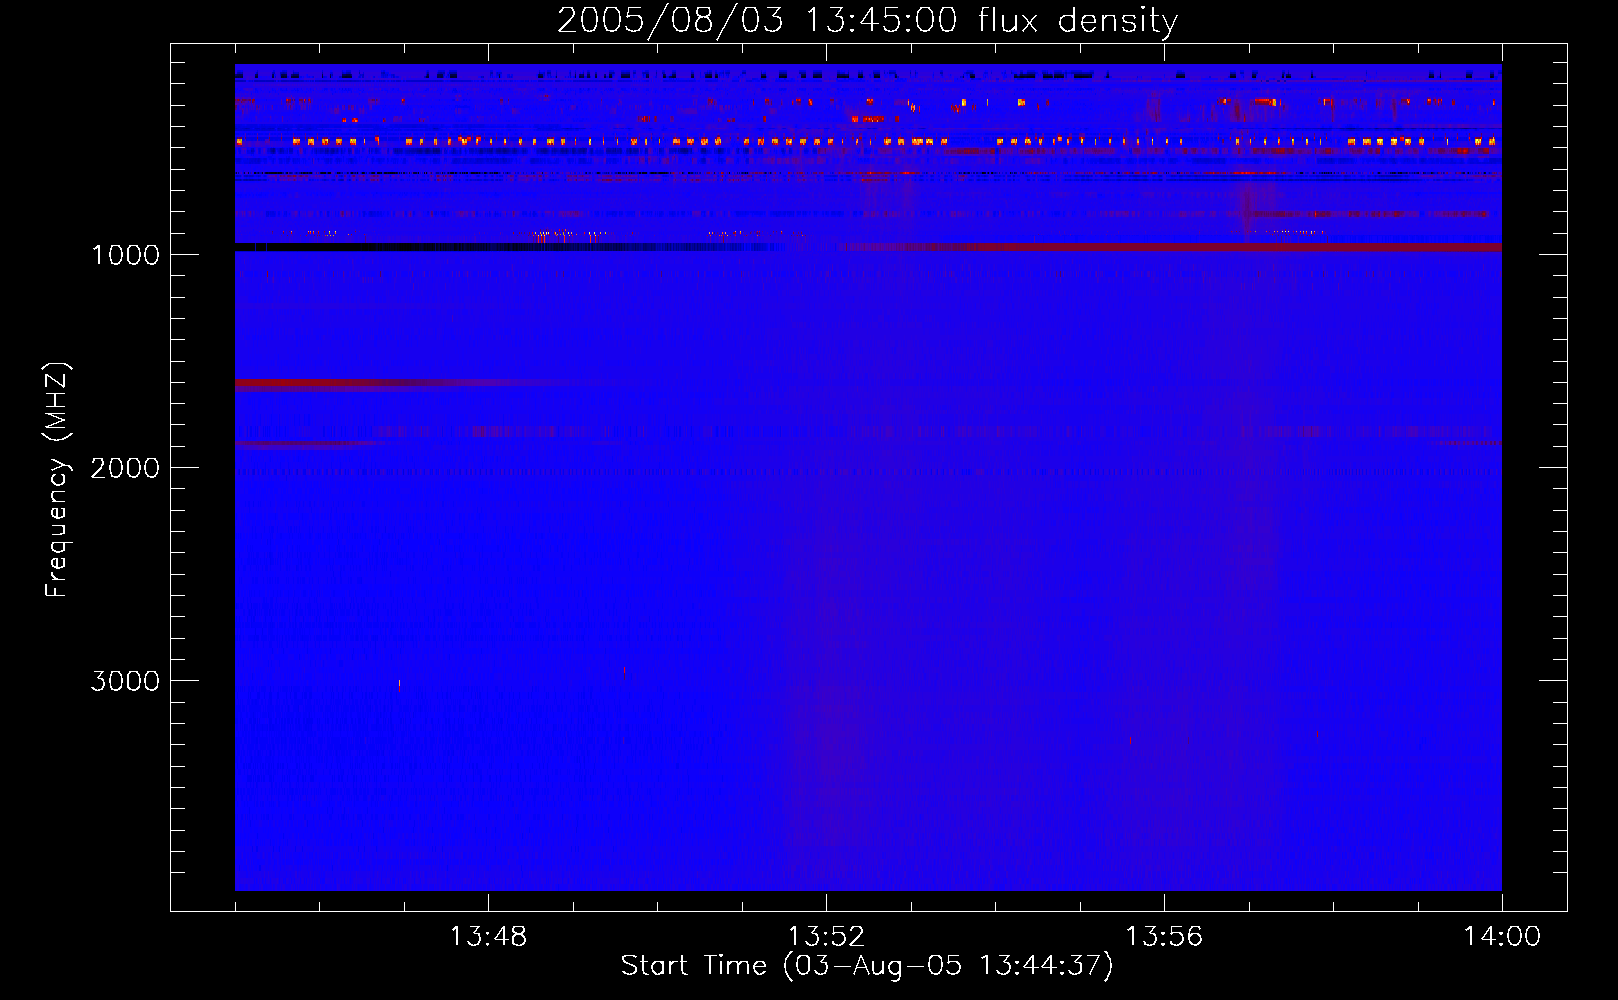Click the '13:52' time axis label
The width and height of the screenshot is (1618, 1000).
(x=826, y=937)
